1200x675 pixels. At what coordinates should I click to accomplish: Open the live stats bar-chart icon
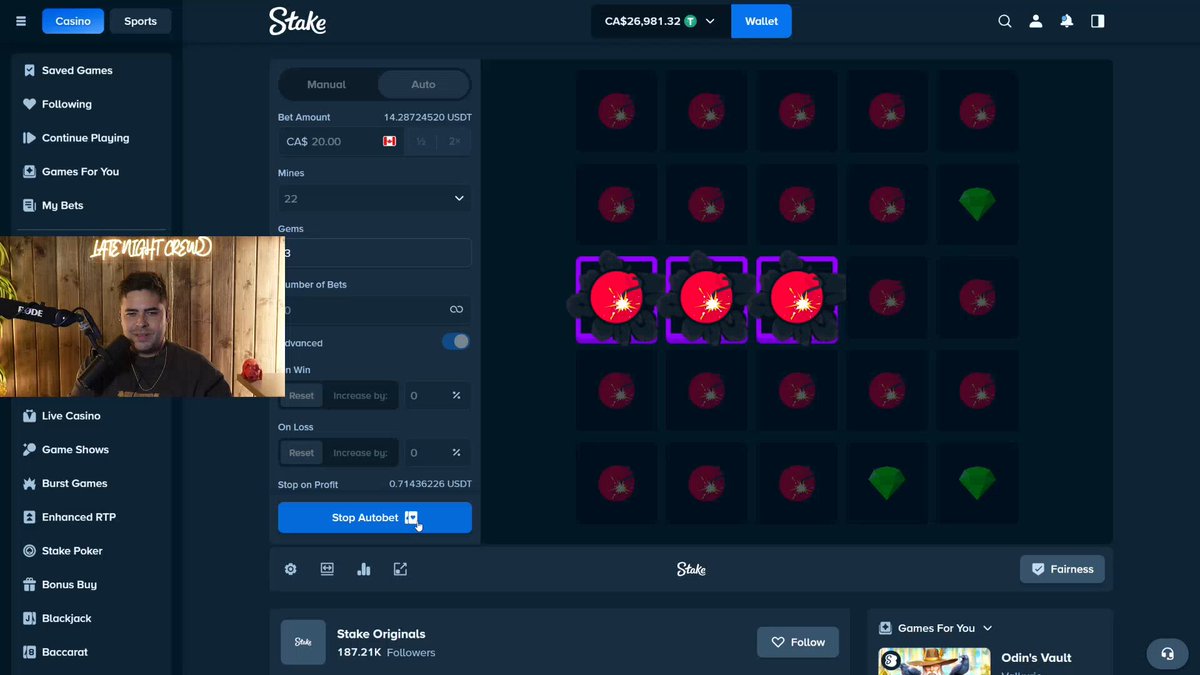point(364,569)
